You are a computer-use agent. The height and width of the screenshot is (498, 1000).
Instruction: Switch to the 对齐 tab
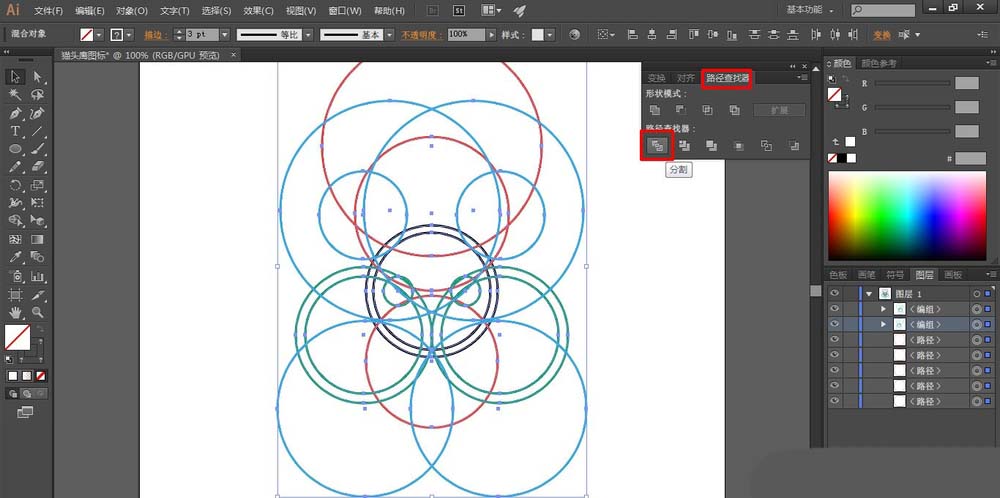coord(686,78)
